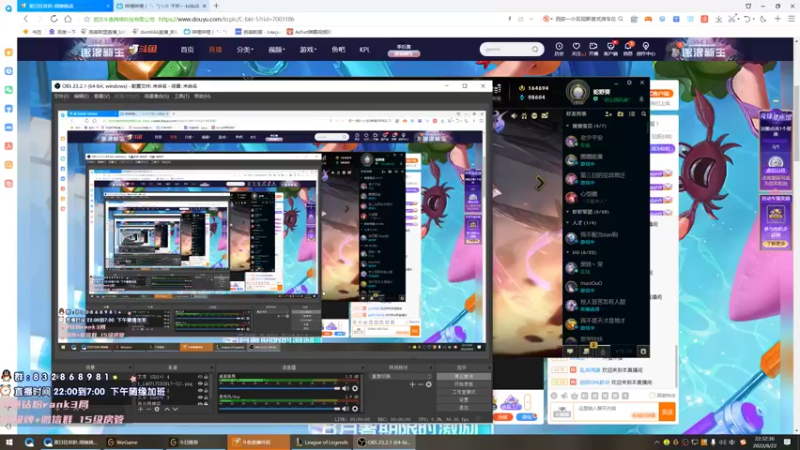This screenshot has height=450, width=800.
Task: Bookmark page with address bar star
Action: tap(87, 19)
